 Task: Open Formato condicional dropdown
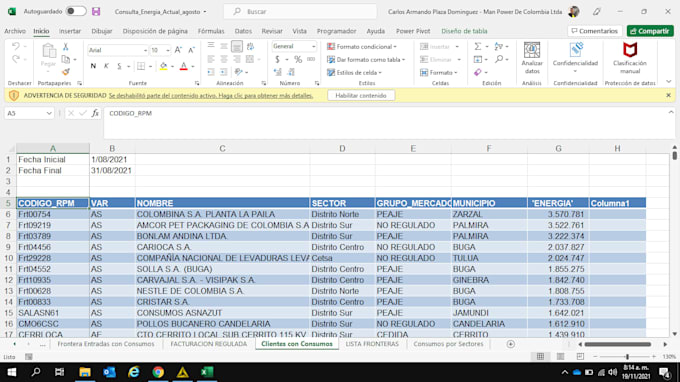[x=362, y=46]
